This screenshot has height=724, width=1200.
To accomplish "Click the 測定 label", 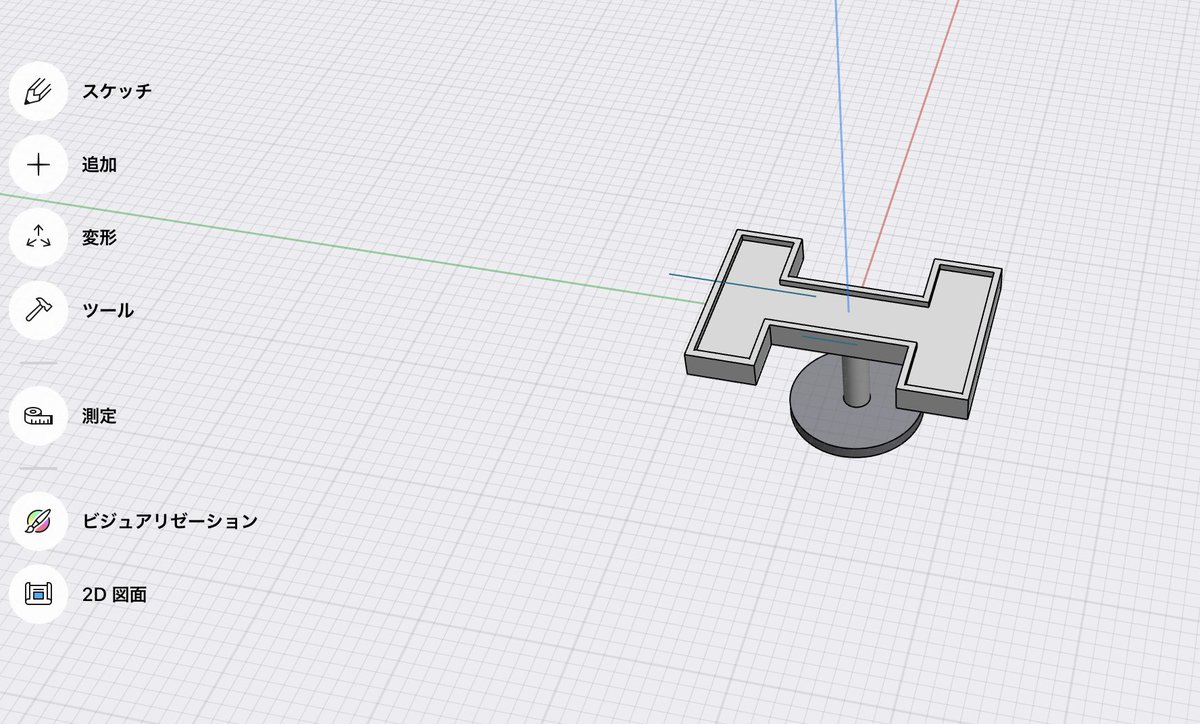I will [x=100, y=416].
